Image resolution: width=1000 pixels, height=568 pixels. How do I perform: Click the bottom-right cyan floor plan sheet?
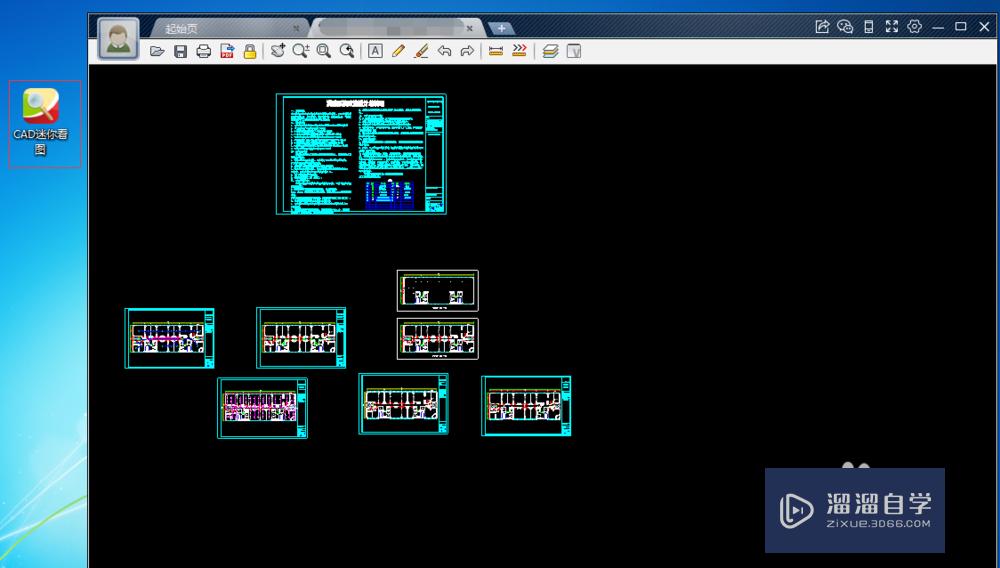pos(526,405)
